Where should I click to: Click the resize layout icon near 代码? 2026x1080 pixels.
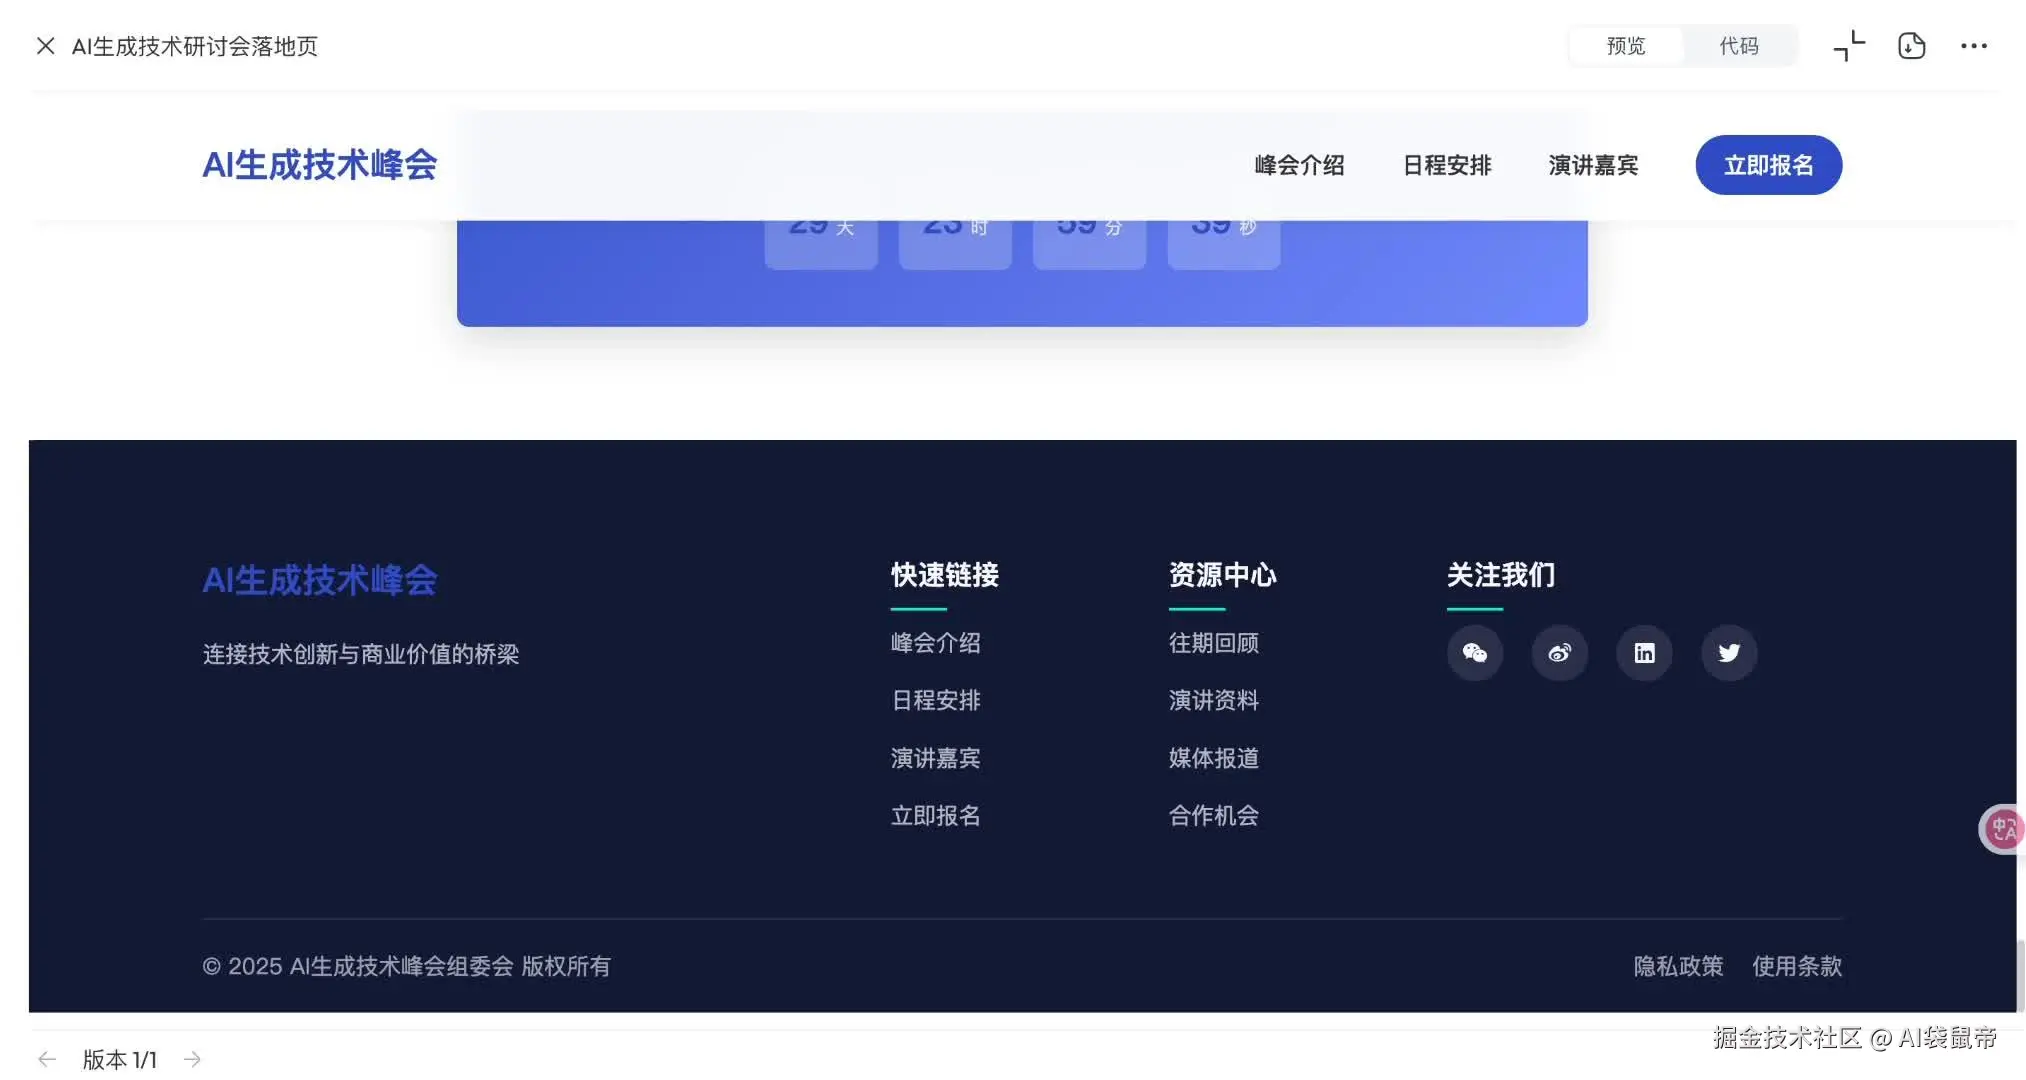(x=1847, y=46)
